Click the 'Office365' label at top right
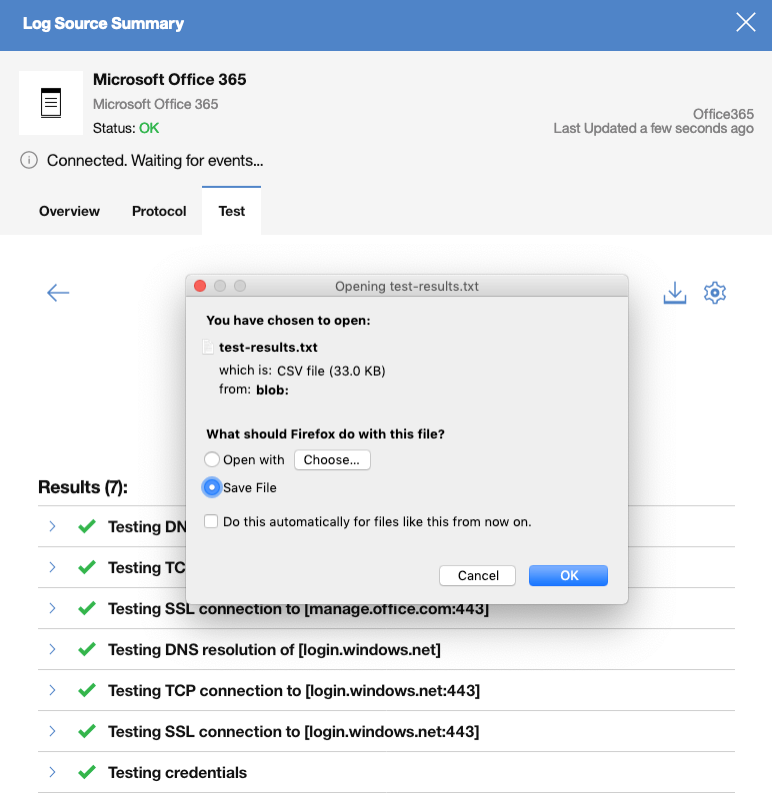Image resolution: width=772 pixels, height=810 pixels. pos(723,114)
